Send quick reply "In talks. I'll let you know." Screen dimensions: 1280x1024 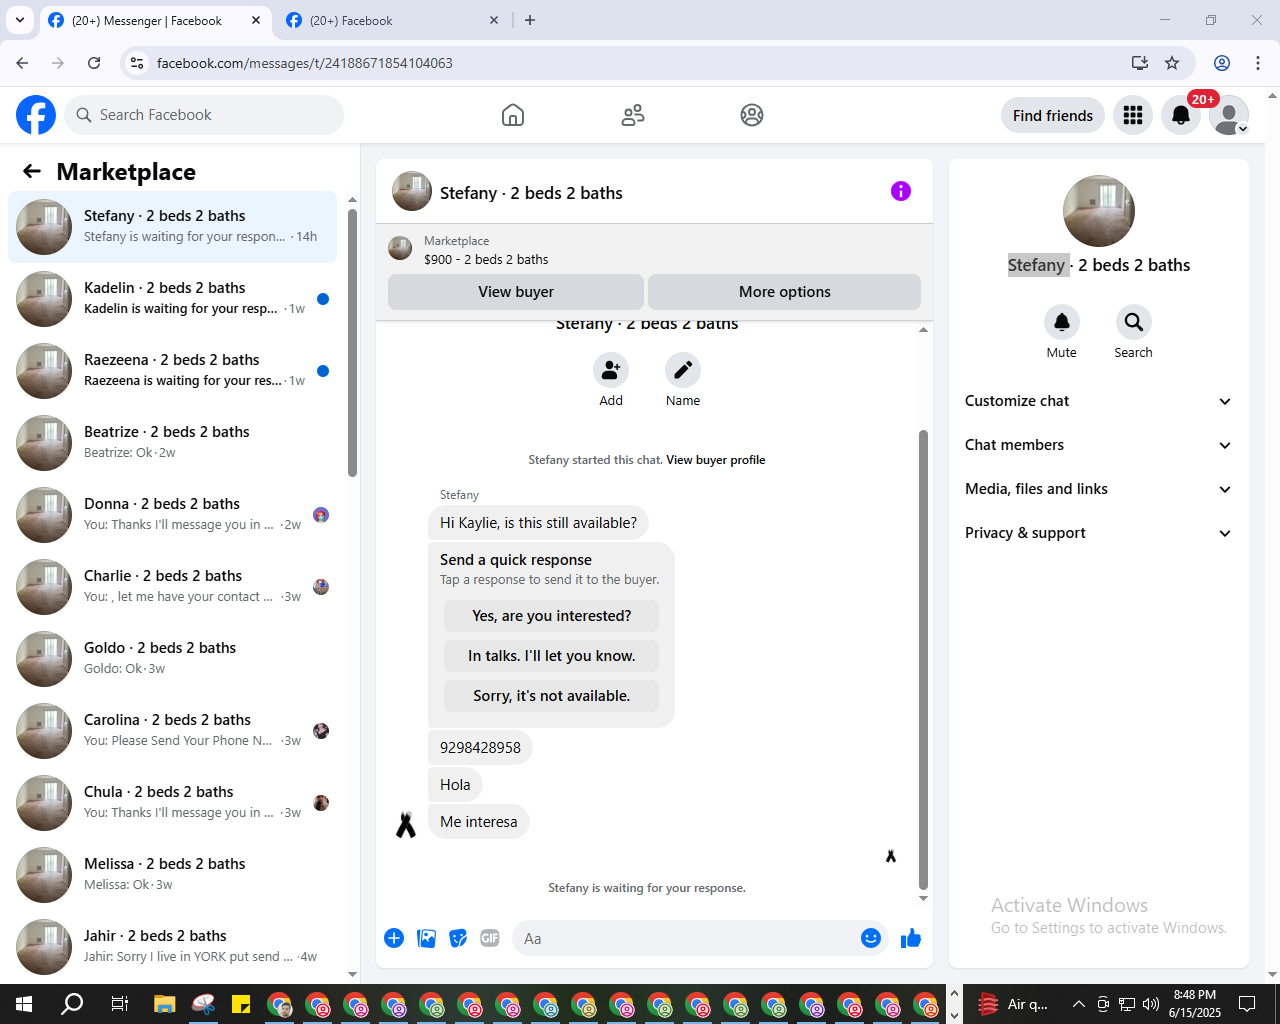click(552, 656)
